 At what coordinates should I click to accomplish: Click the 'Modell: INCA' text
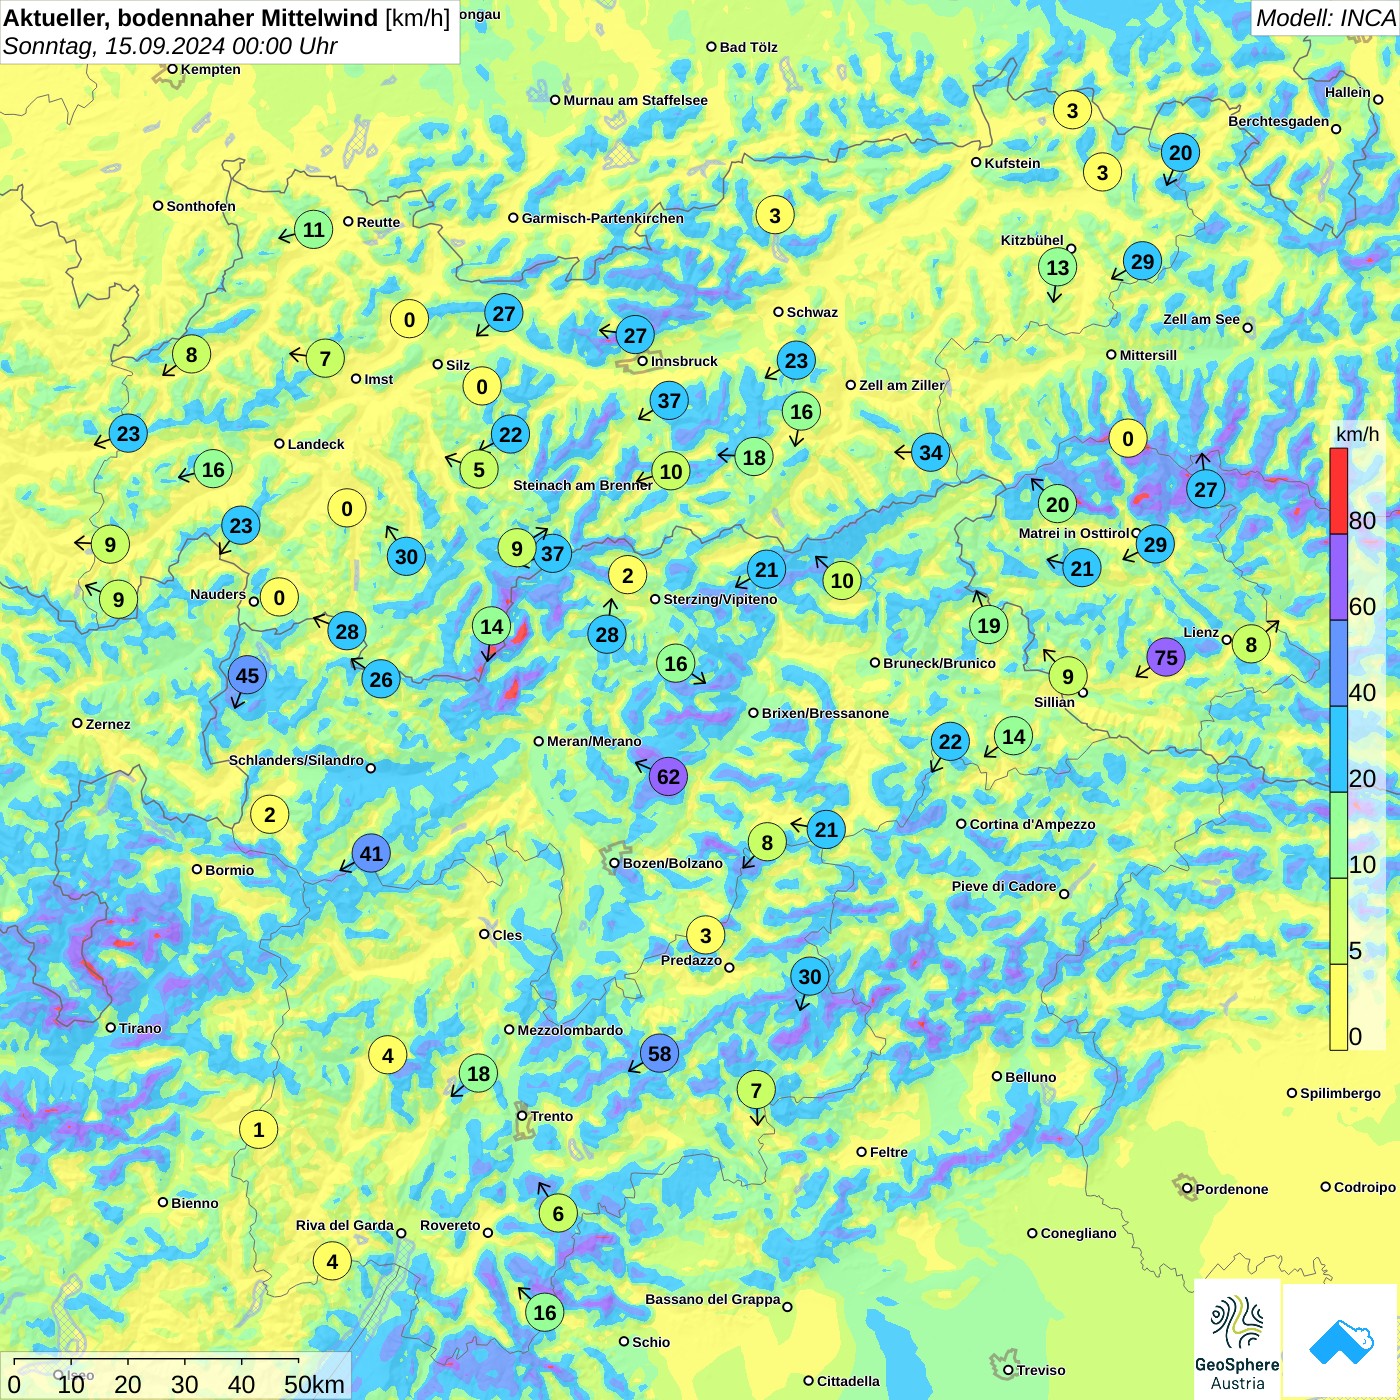[1325, 18]
